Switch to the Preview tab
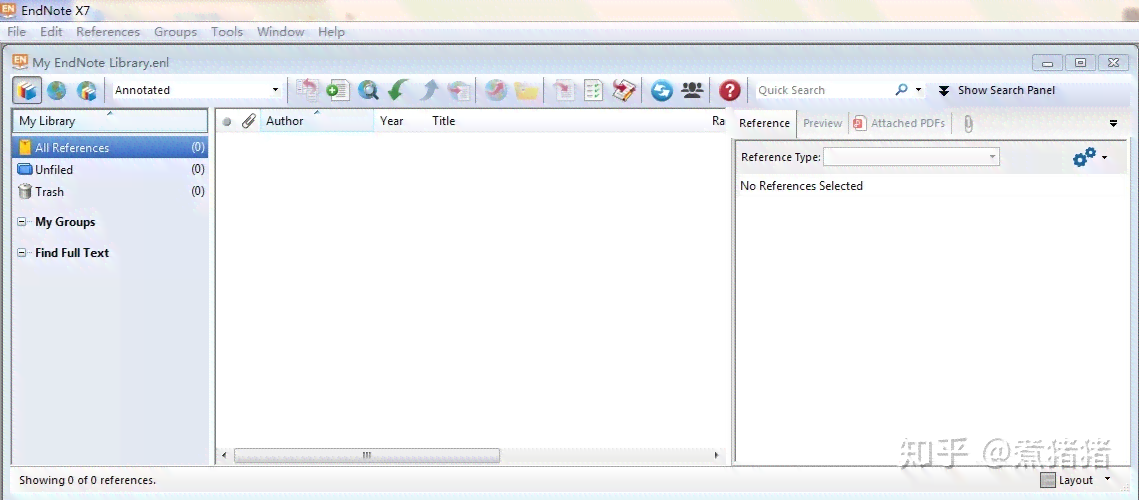 pyautogui.click(x=822, y=124)
